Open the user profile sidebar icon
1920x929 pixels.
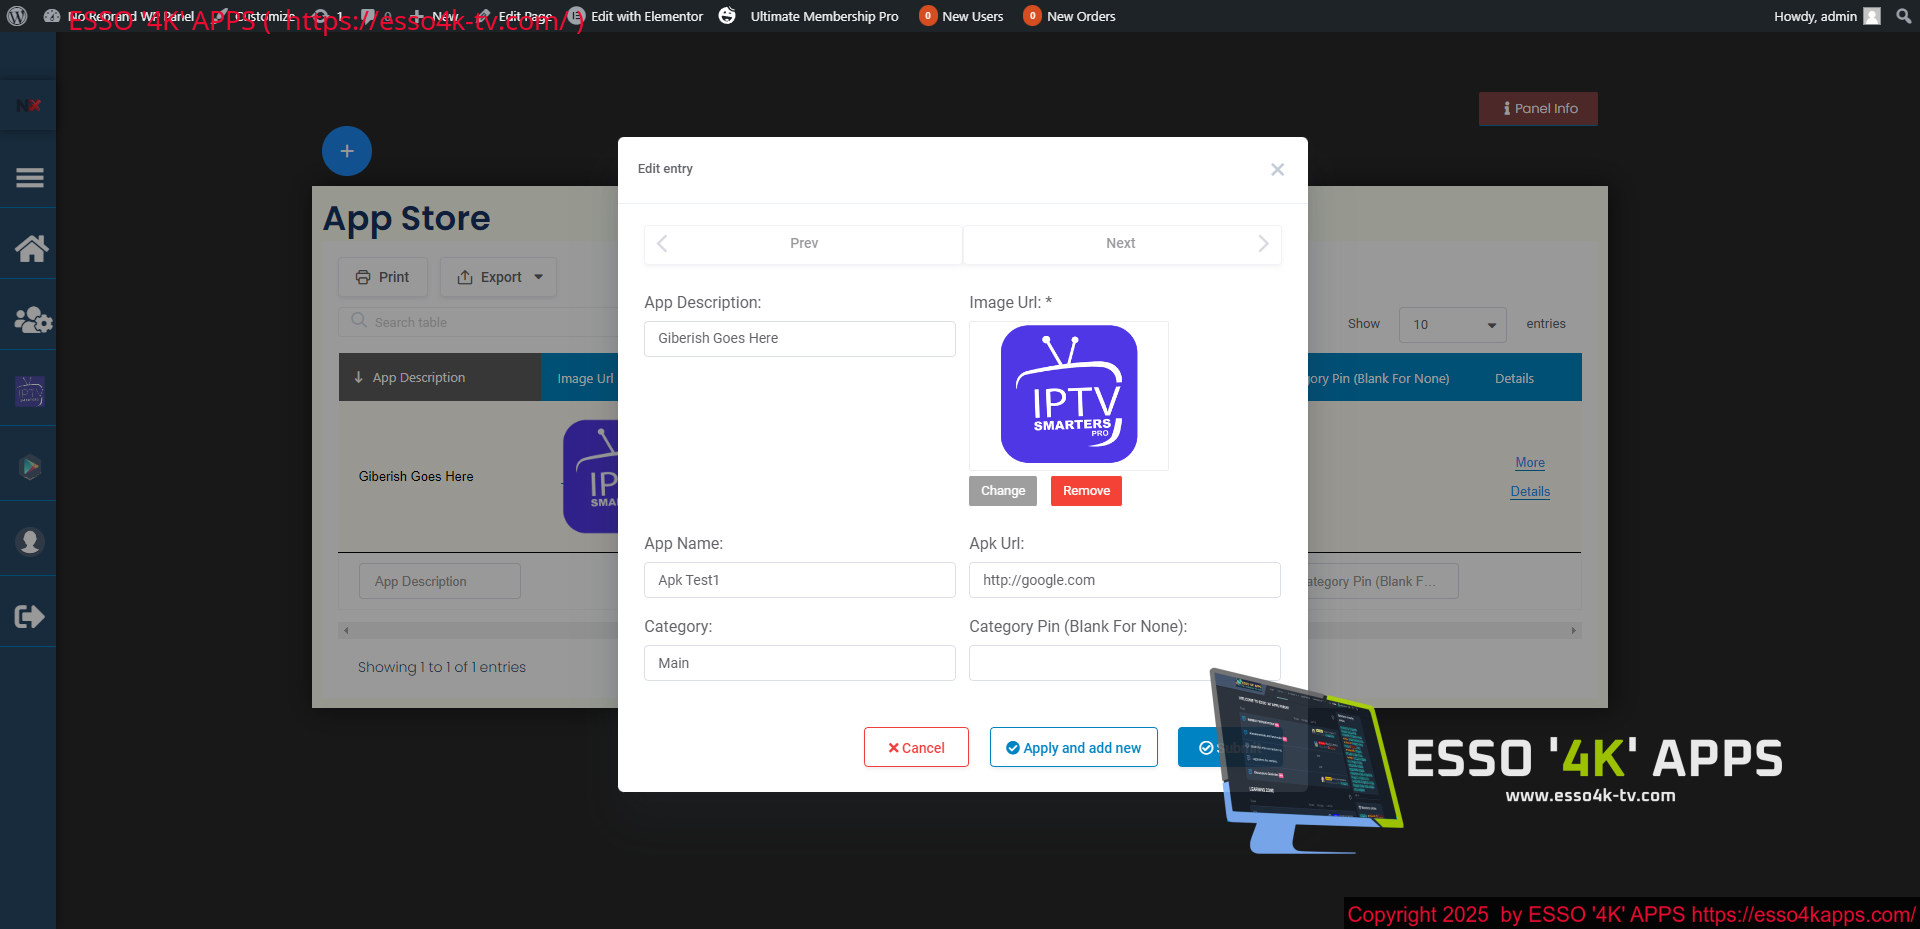[30, 541]
